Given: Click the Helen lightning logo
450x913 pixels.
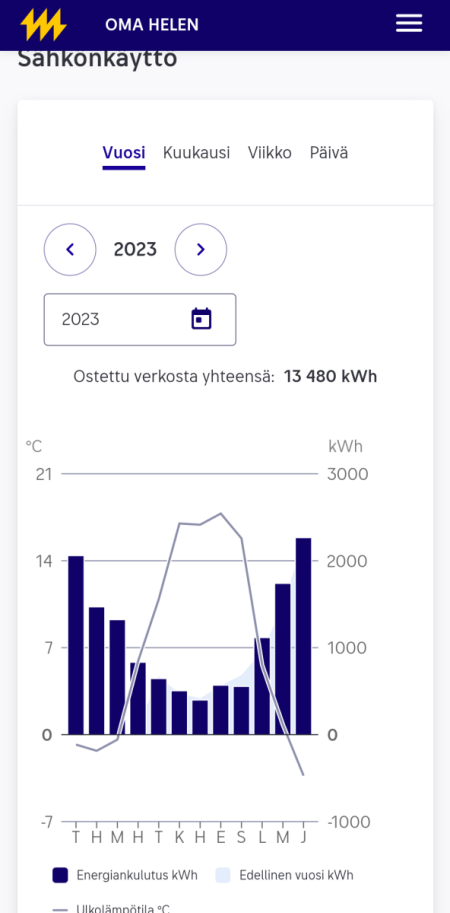Looking at the screenshot, I should pyautogui.click(x=44, y=25).
